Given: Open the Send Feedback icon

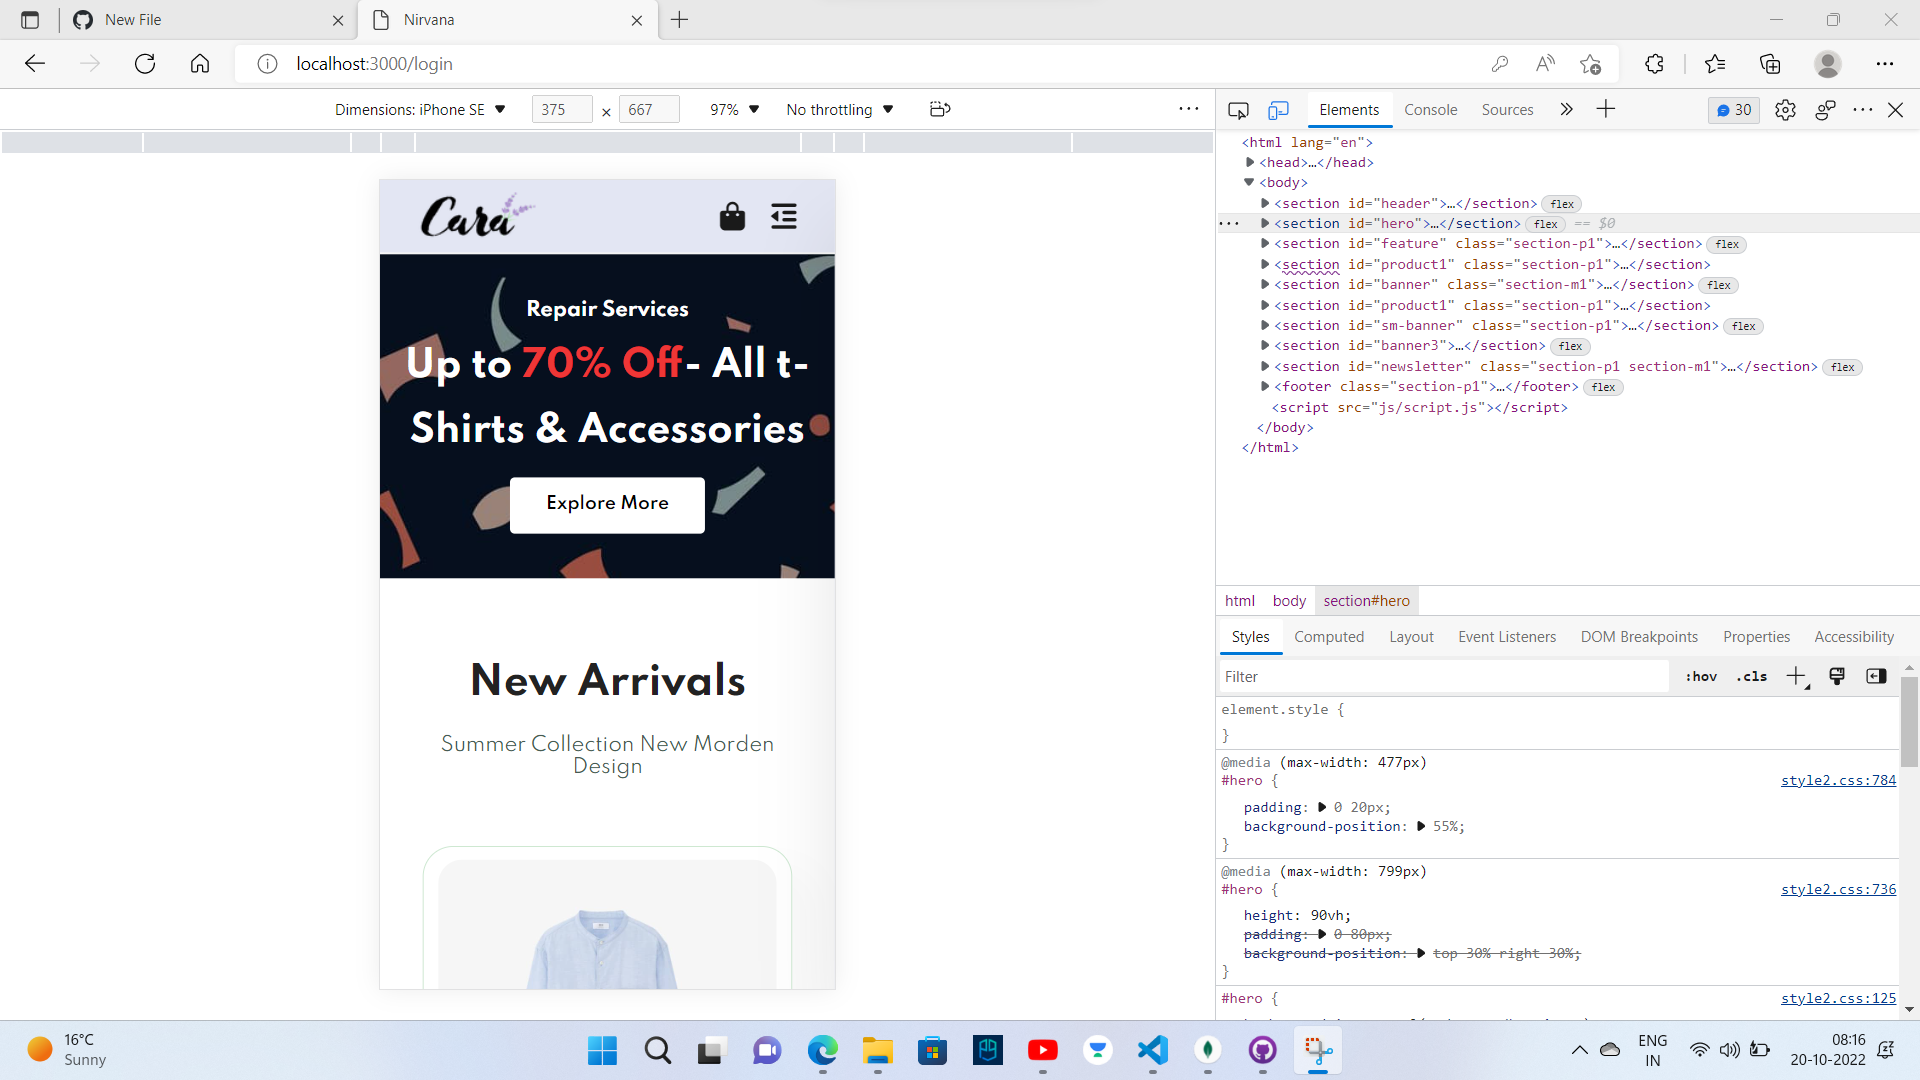Looking at the screenshot, I should (1825, 110).
